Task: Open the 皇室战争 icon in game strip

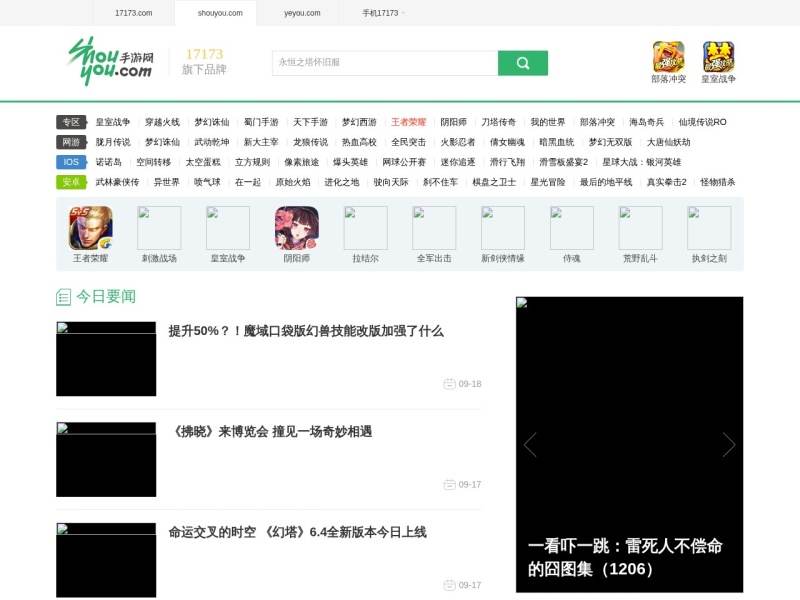Action: click(228, 228)
